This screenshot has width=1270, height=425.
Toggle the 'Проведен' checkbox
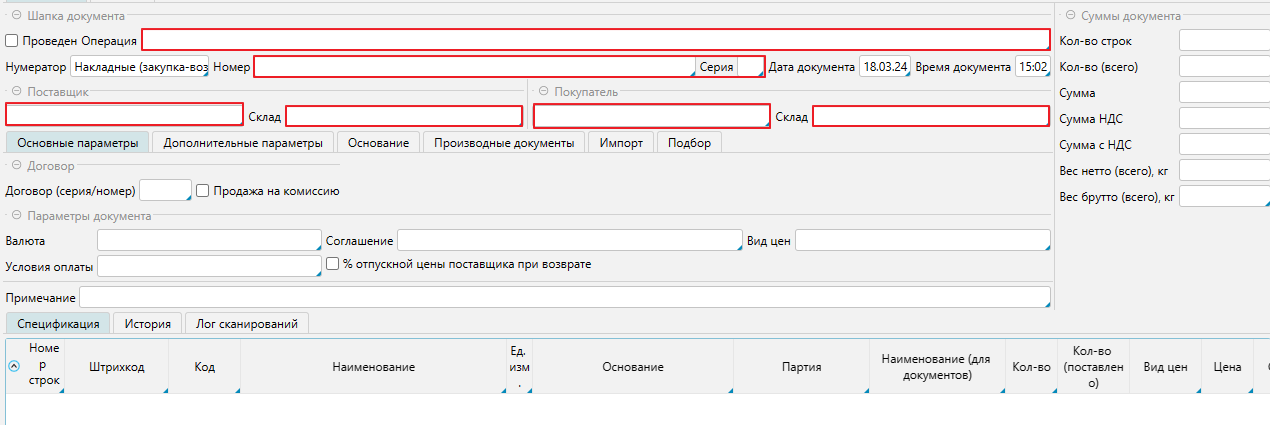tap(12, 41)
